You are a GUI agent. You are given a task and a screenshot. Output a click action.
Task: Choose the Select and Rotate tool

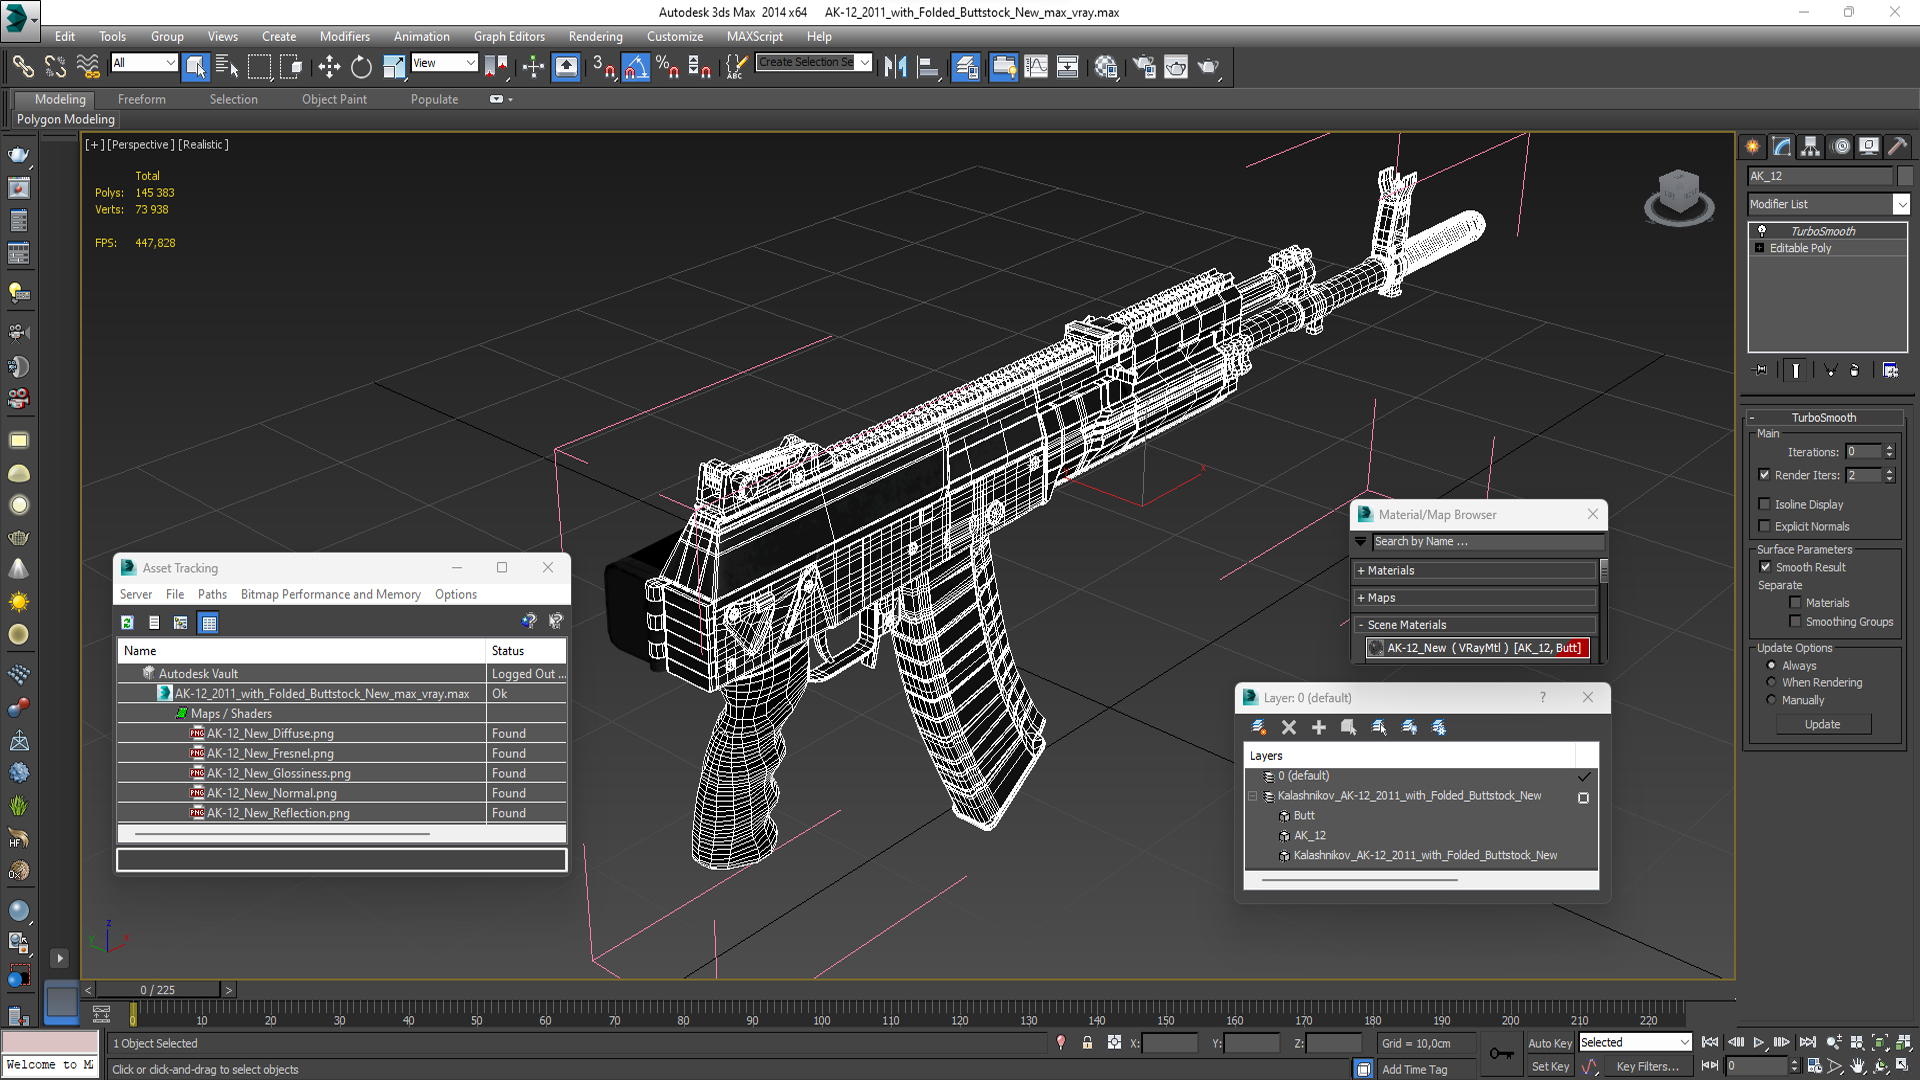click(x=361, y=67)
